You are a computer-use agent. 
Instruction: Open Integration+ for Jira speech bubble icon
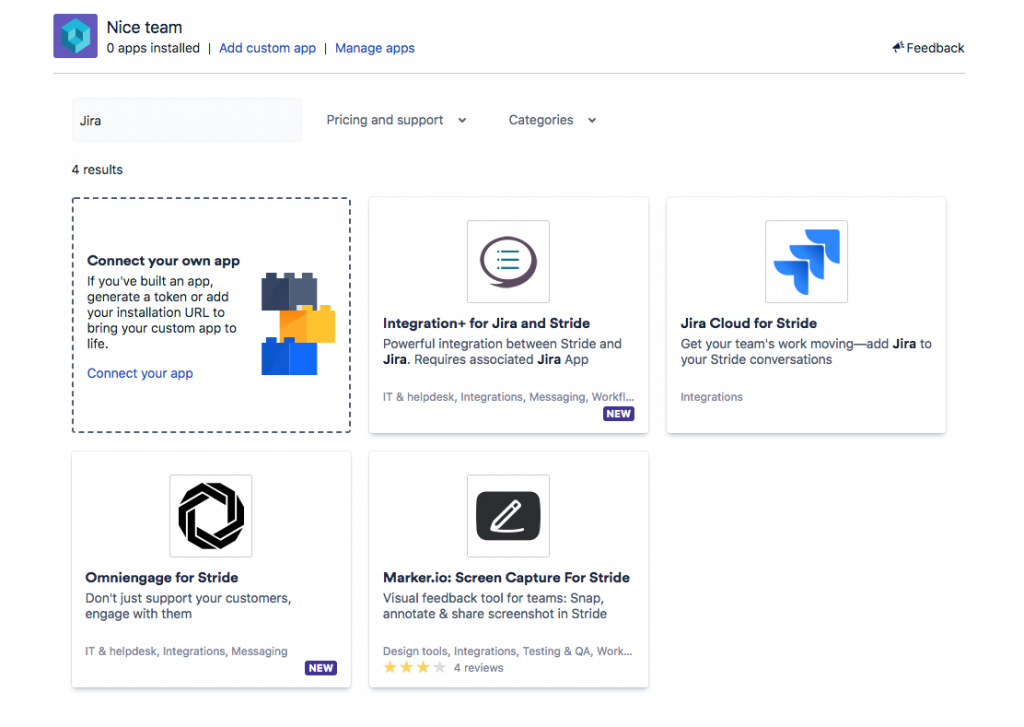tap(508, 261)
